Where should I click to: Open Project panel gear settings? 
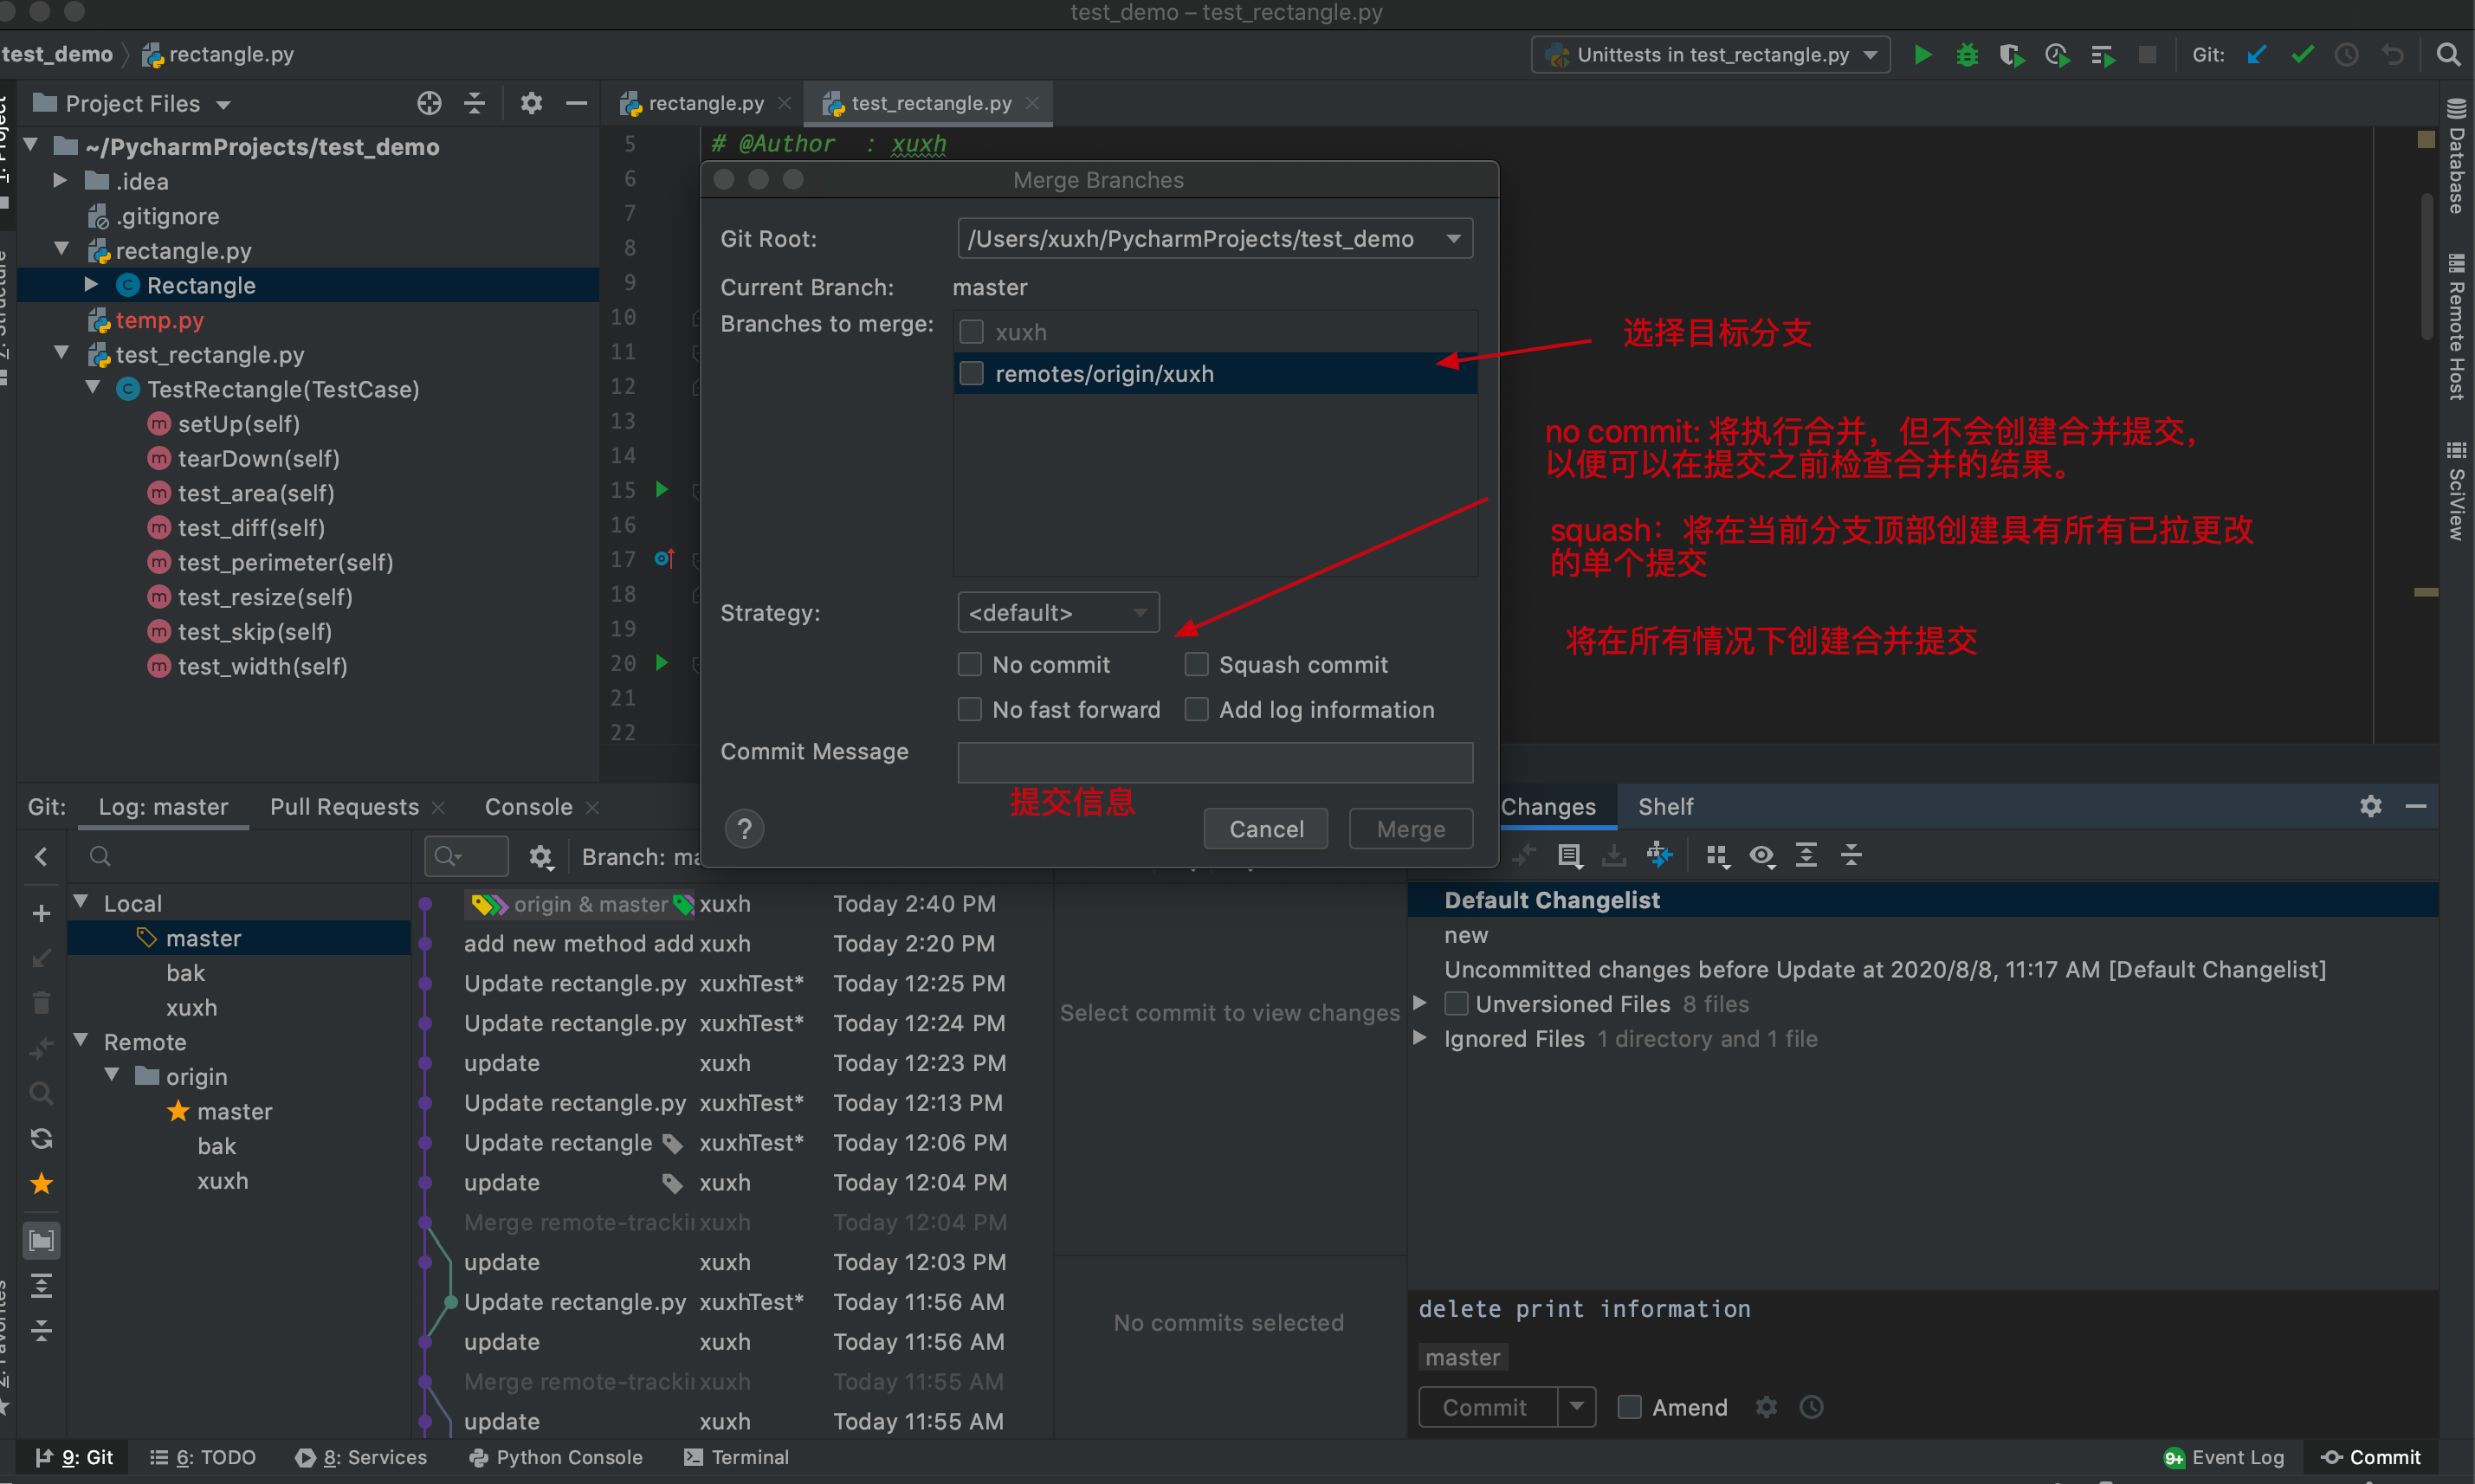[x=531, y=103]
